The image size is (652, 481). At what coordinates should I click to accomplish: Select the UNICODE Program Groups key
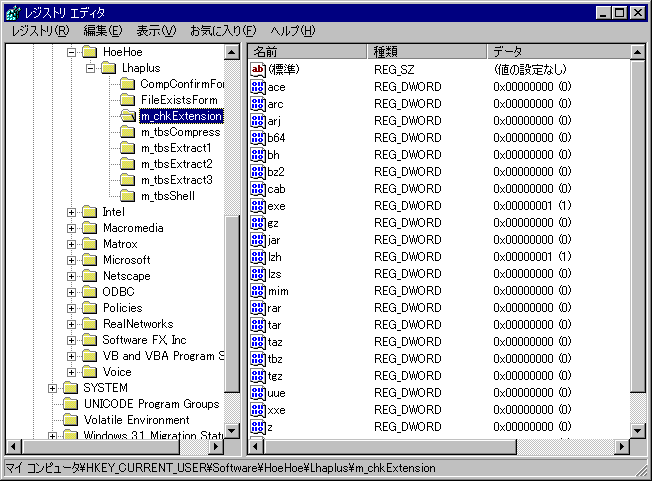pyautogui.click(x=151, y=404)
